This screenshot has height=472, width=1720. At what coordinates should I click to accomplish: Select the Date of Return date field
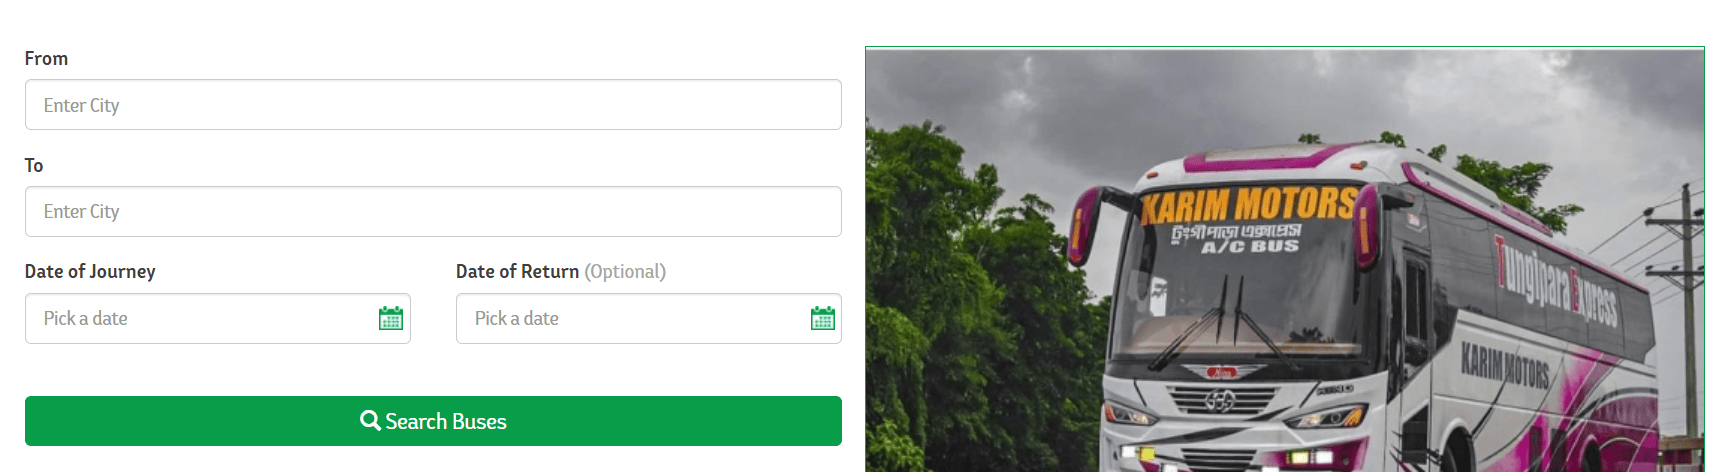[649, 318]
